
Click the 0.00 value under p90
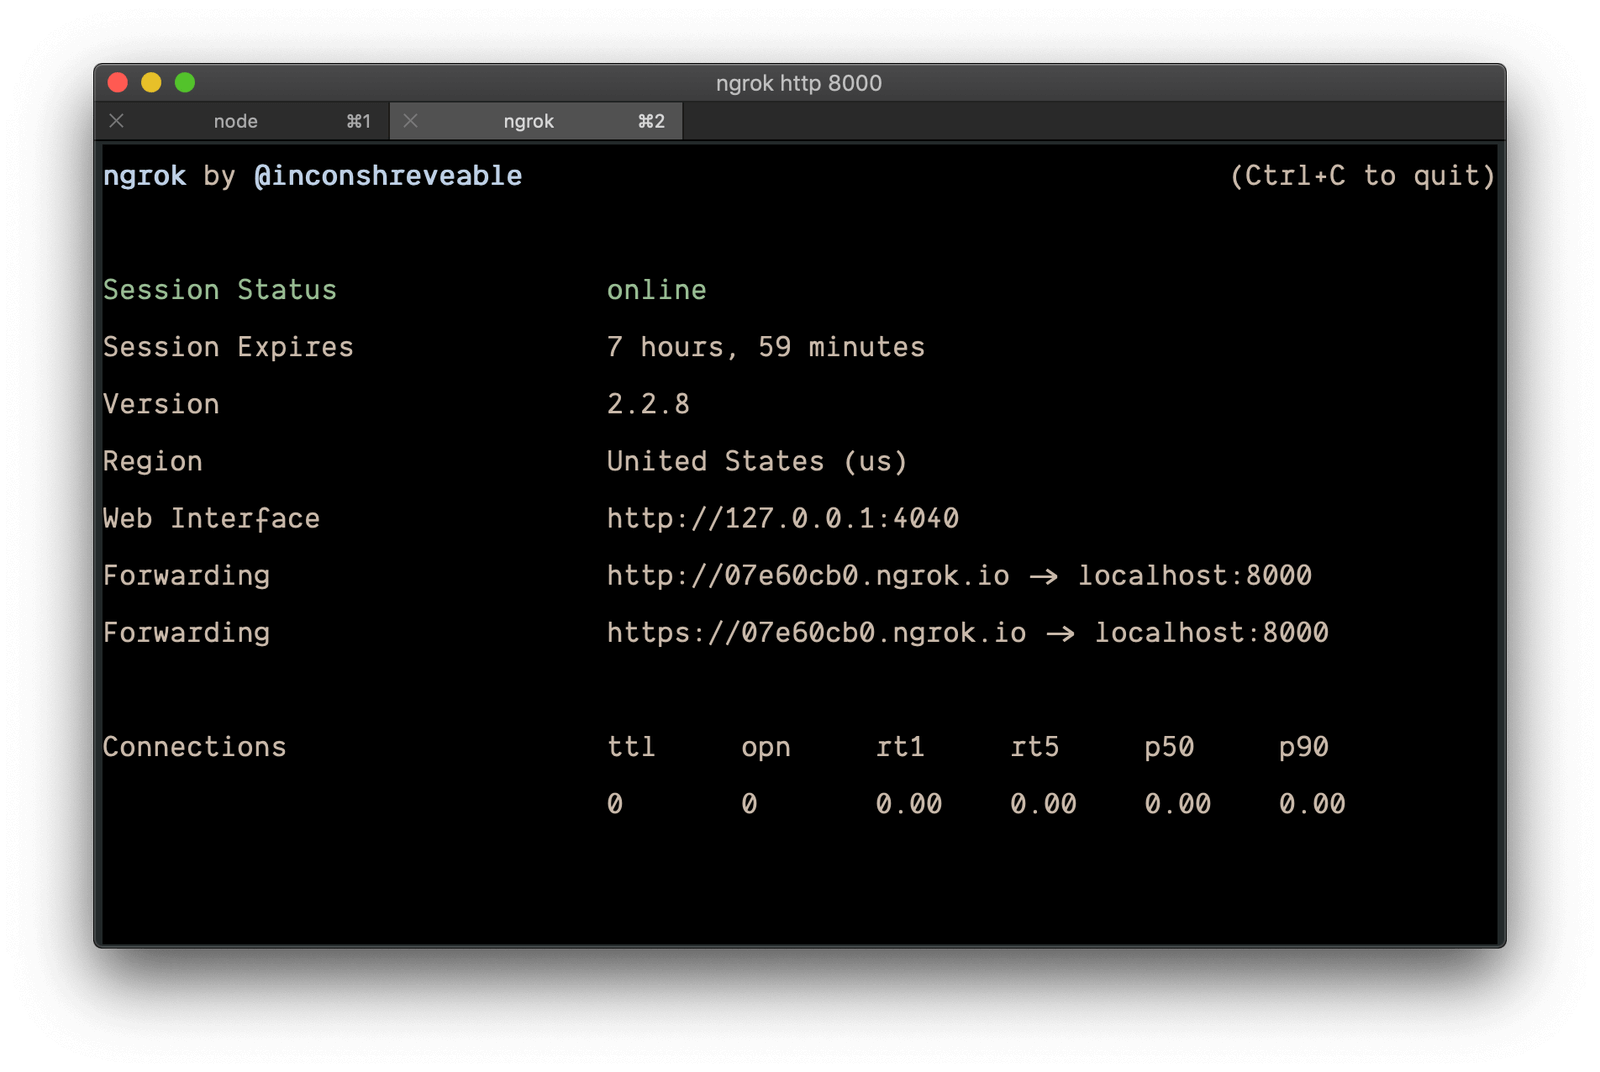tap(1312, 804)
